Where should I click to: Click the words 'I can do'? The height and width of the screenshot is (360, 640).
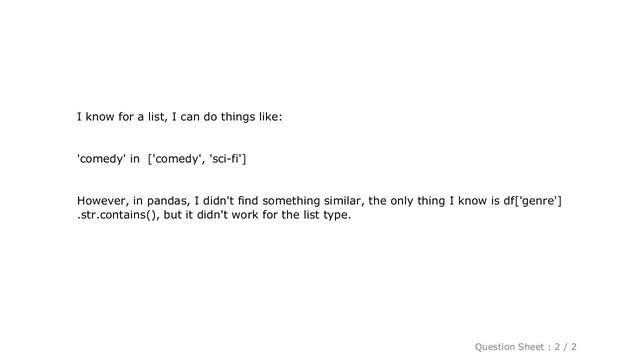(x=194, y=117)
